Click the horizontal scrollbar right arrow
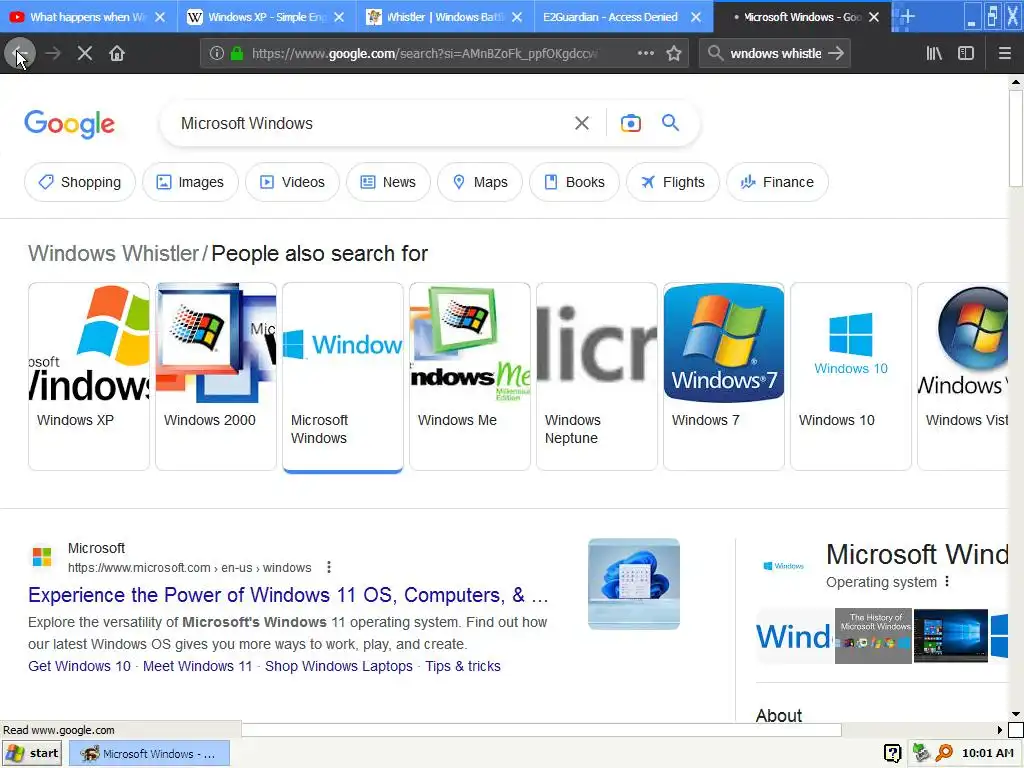 999,729
